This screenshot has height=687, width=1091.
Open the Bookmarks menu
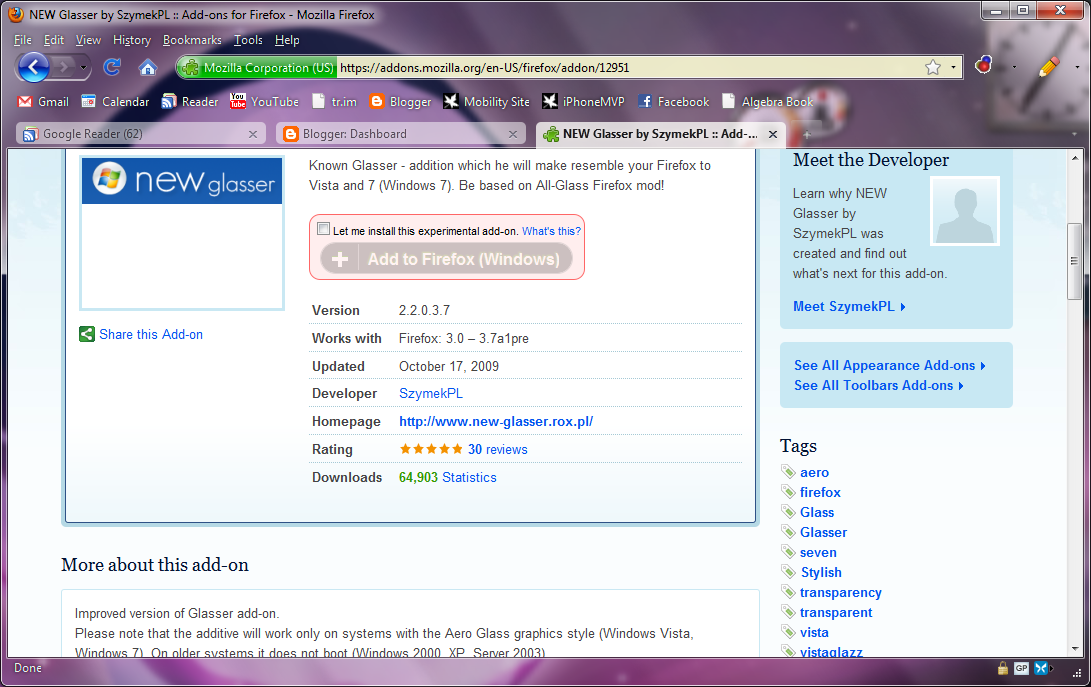point(192,40)
